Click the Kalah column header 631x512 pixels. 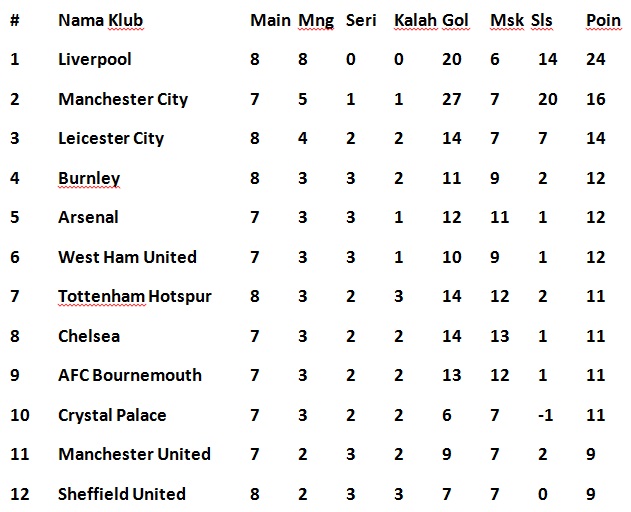(x=414, y=20)
